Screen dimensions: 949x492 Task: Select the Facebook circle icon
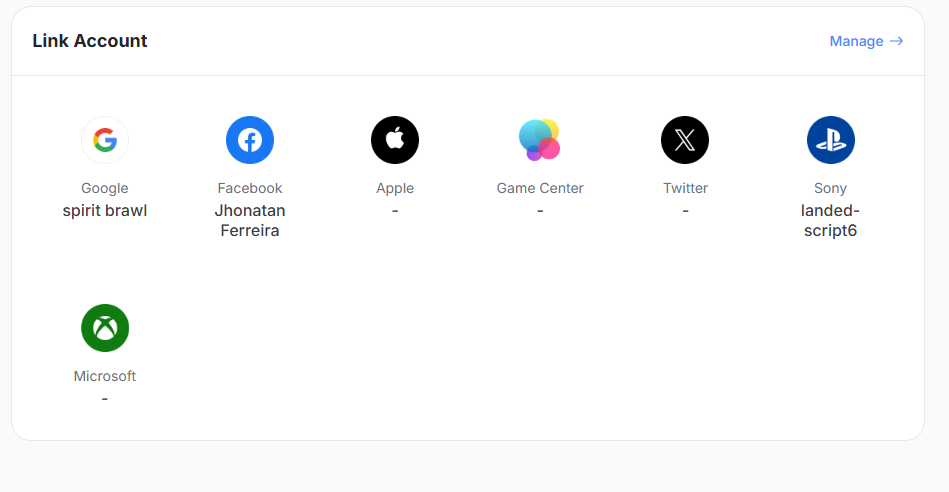pos(250,140)
